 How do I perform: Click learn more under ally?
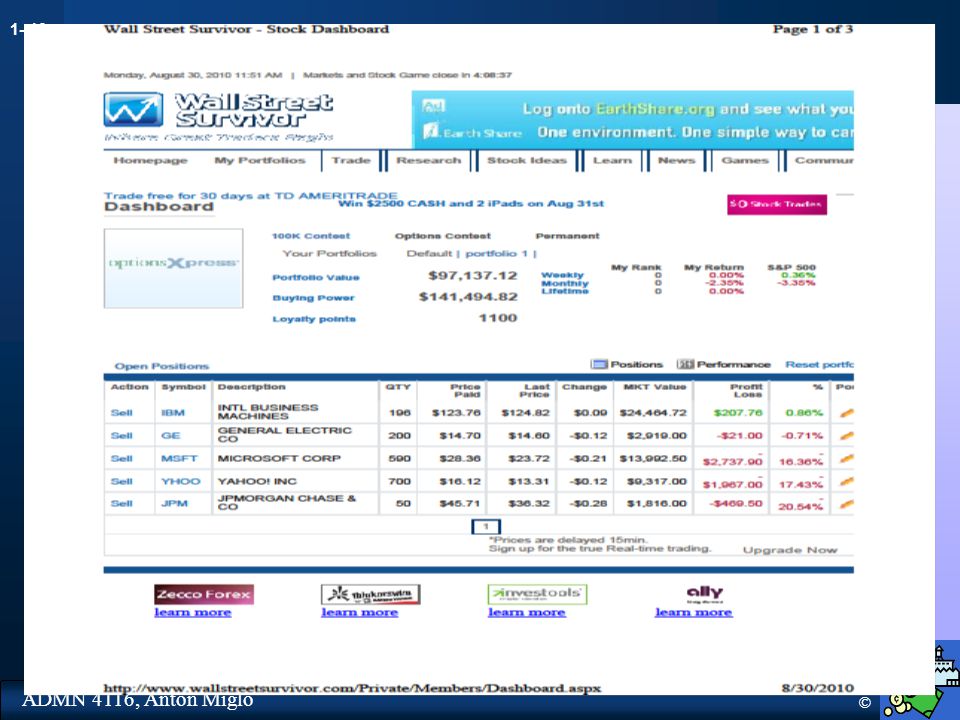694,612
